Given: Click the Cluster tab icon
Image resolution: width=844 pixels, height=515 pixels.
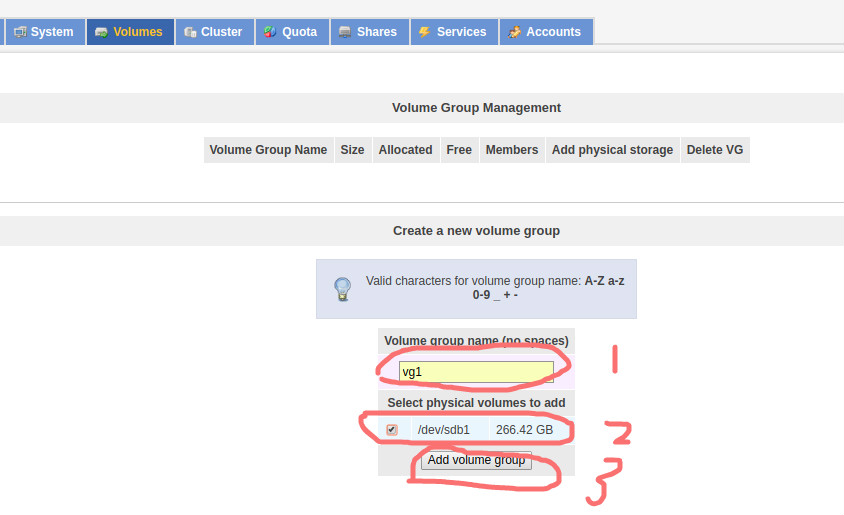Looking at the screenshot, I should [189, 32].
